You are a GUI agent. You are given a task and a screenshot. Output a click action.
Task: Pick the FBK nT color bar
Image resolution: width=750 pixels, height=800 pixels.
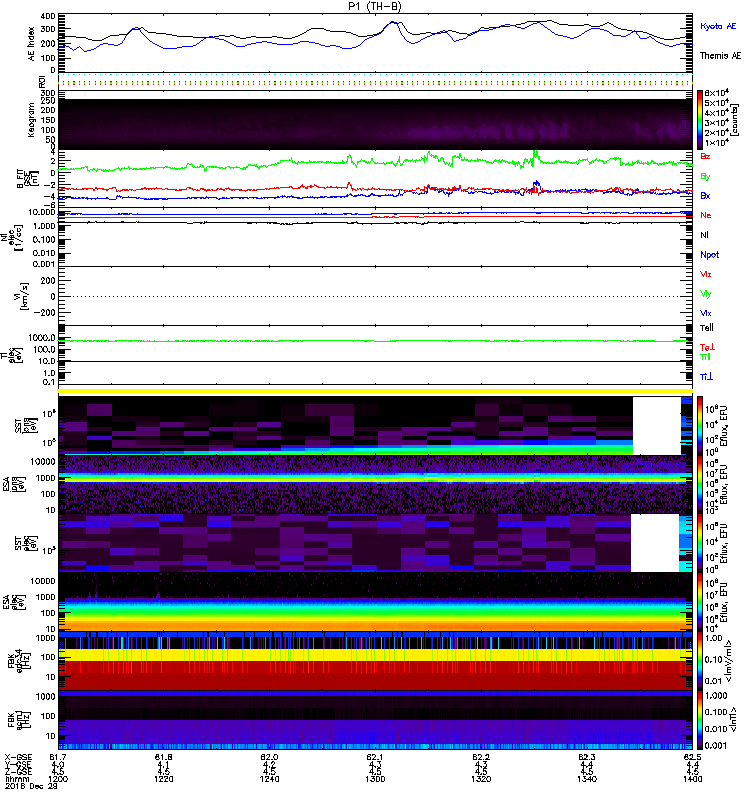coord(700,720)
